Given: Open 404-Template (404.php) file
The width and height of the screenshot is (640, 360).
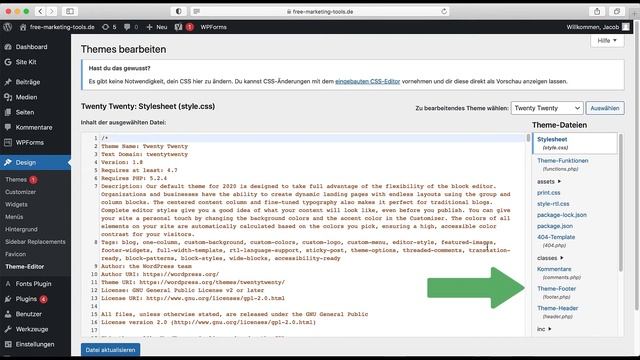Looking at the screenshot, I should pos(556,241).
